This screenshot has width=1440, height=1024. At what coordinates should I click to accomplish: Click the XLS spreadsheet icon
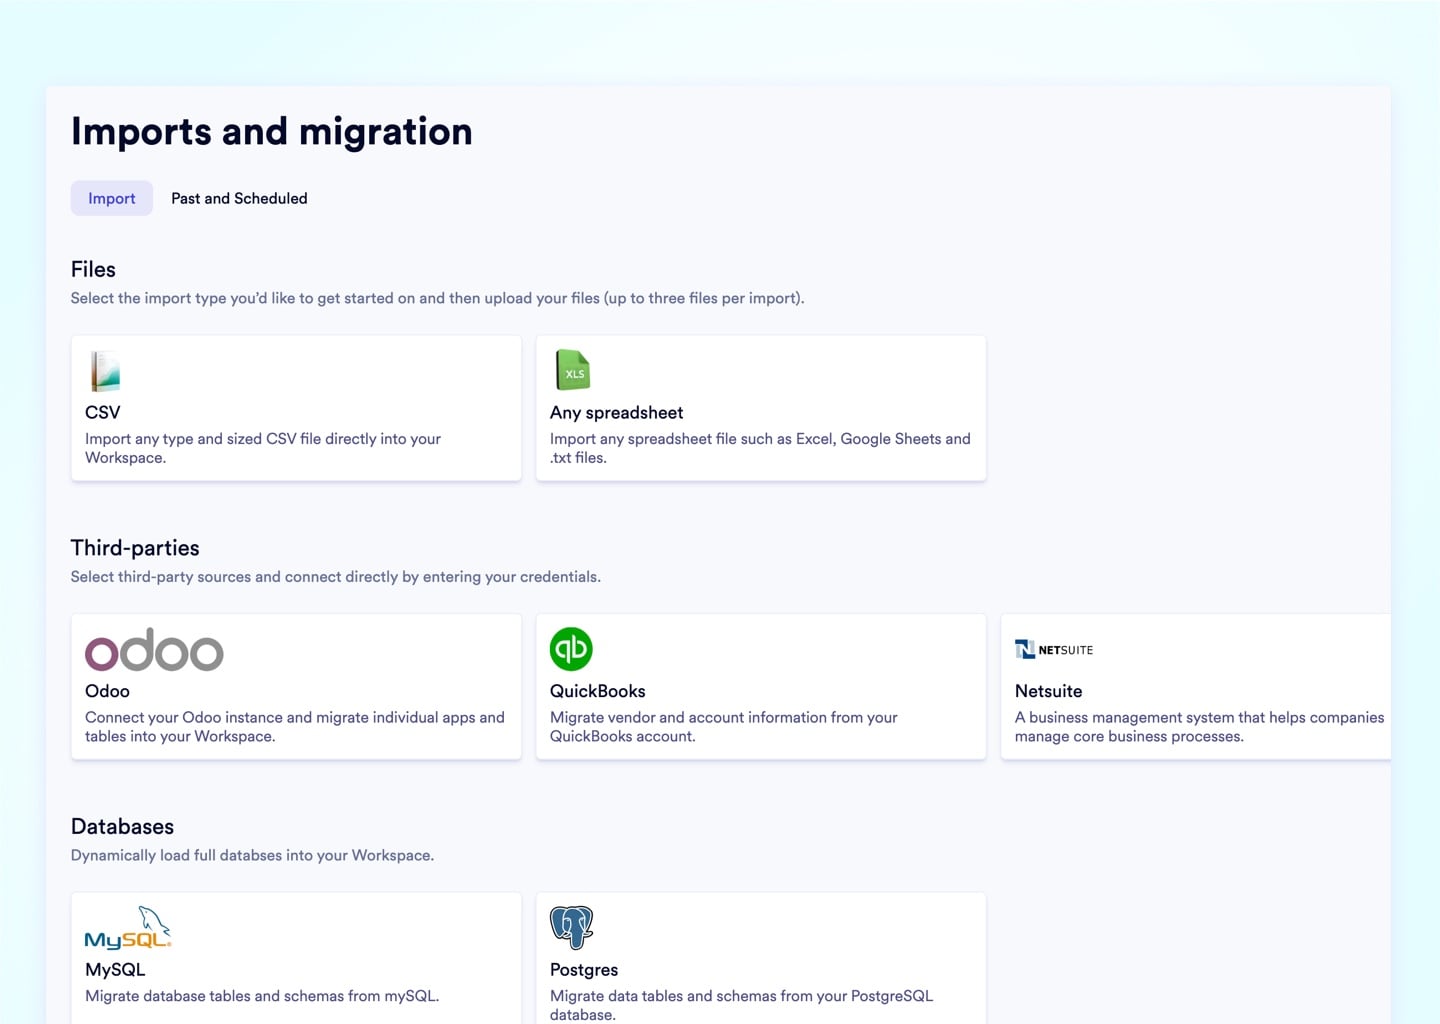point(572,369)
